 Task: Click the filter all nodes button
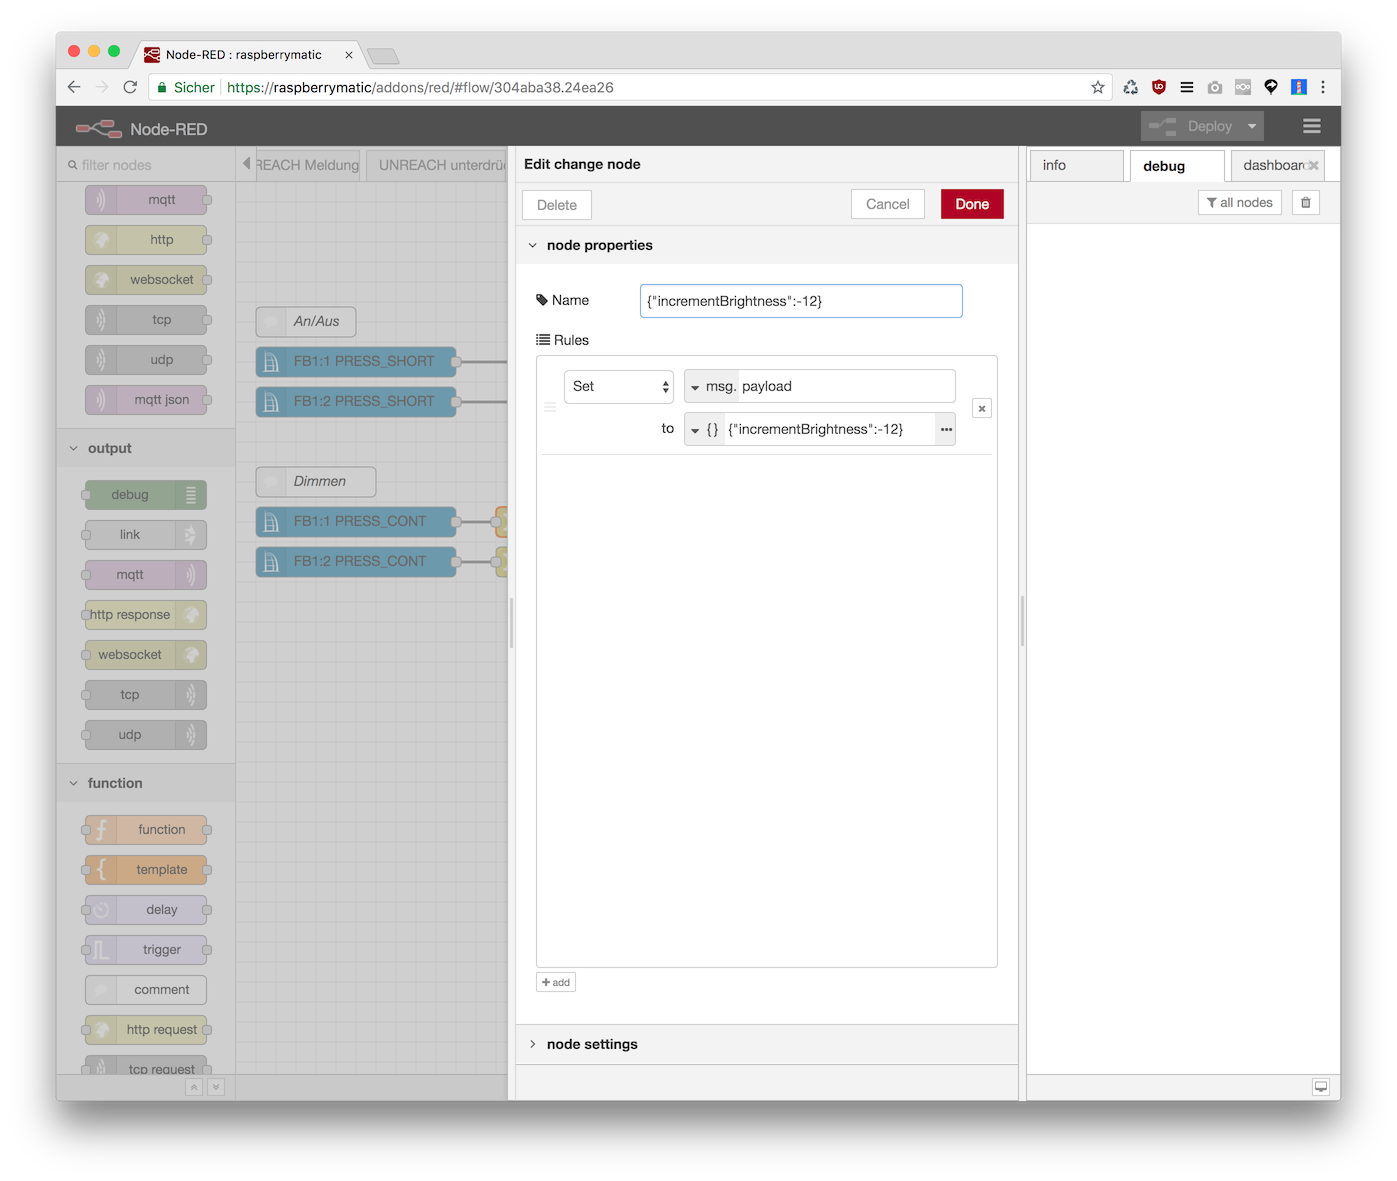point(1239,203)
